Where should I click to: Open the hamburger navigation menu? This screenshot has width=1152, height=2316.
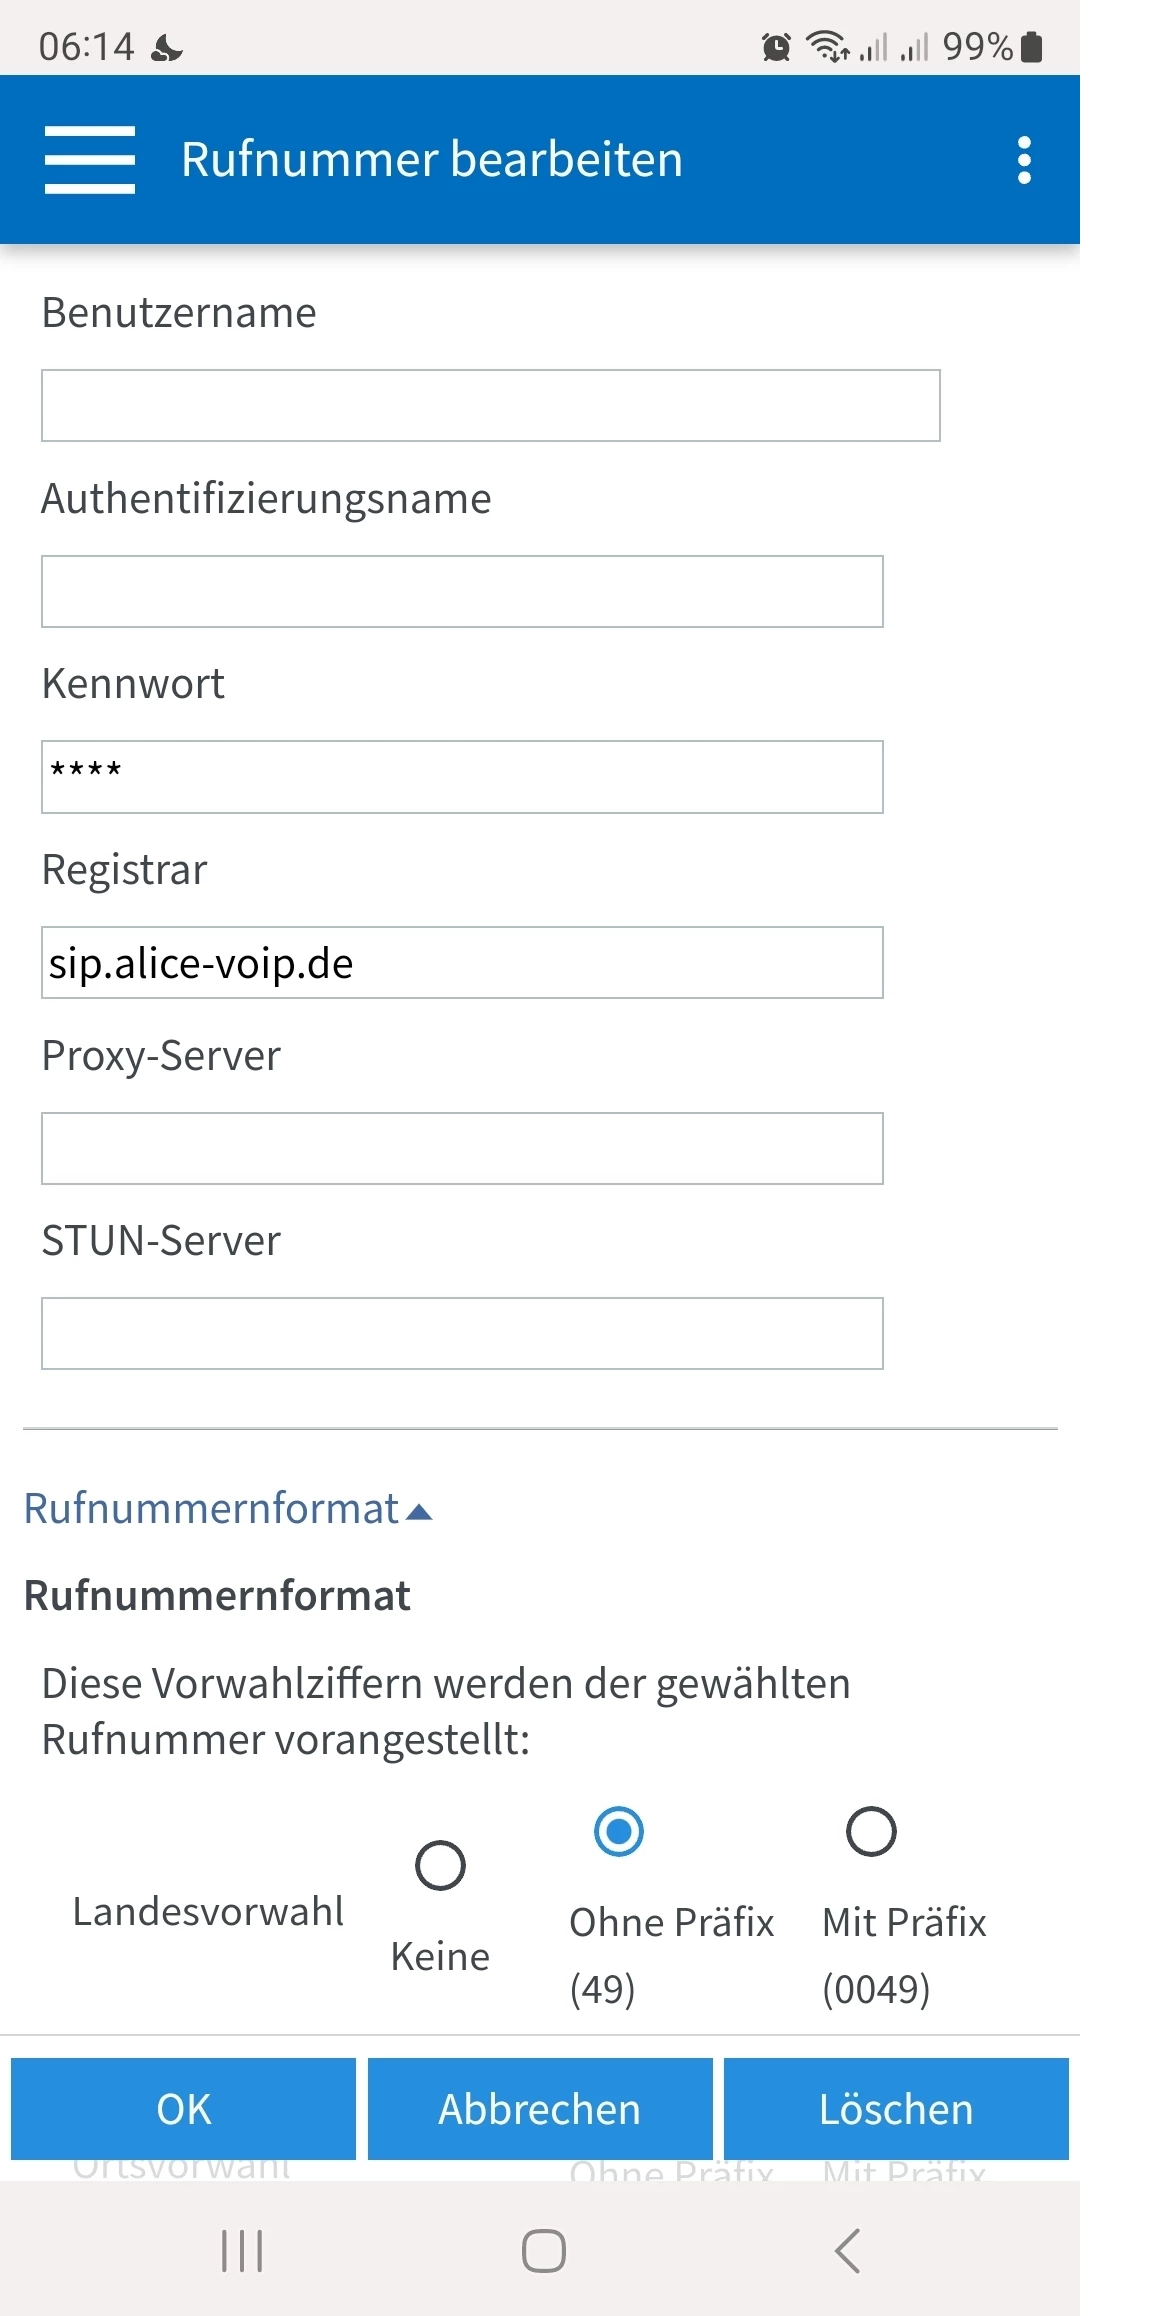click(x=90, y=160)
